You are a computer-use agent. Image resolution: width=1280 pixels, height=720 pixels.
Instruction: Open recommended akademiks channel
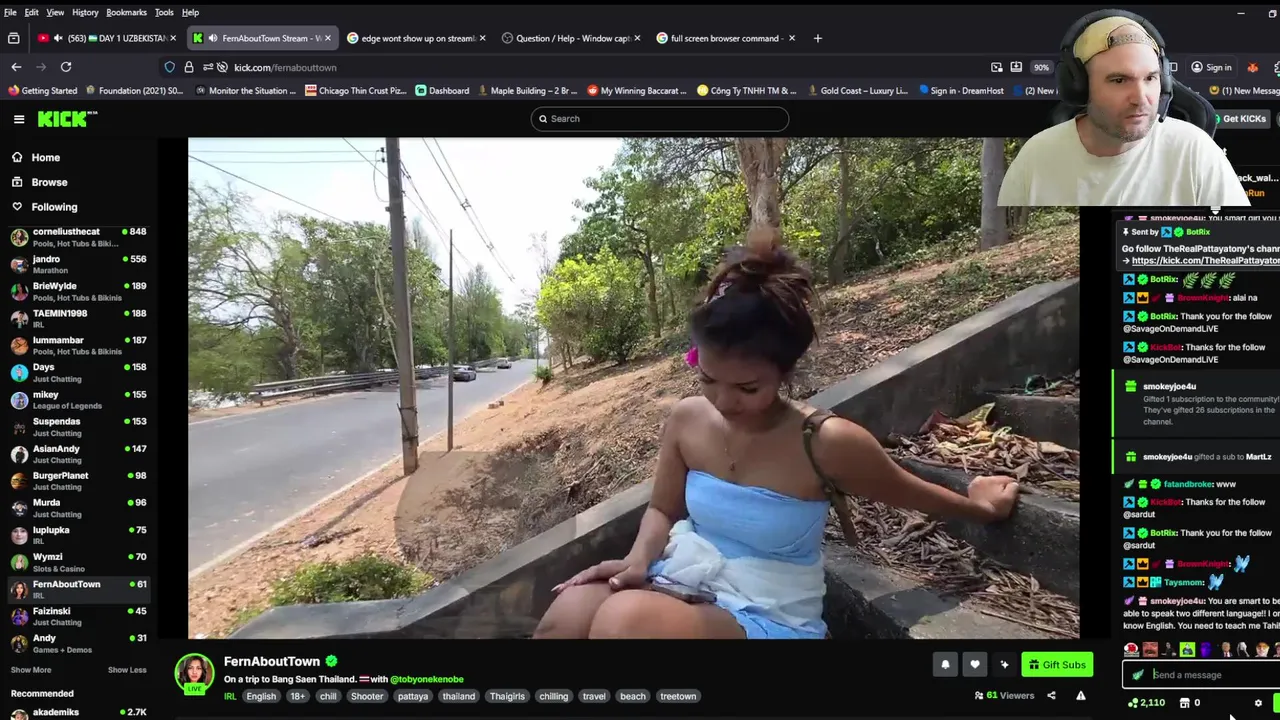78,712
